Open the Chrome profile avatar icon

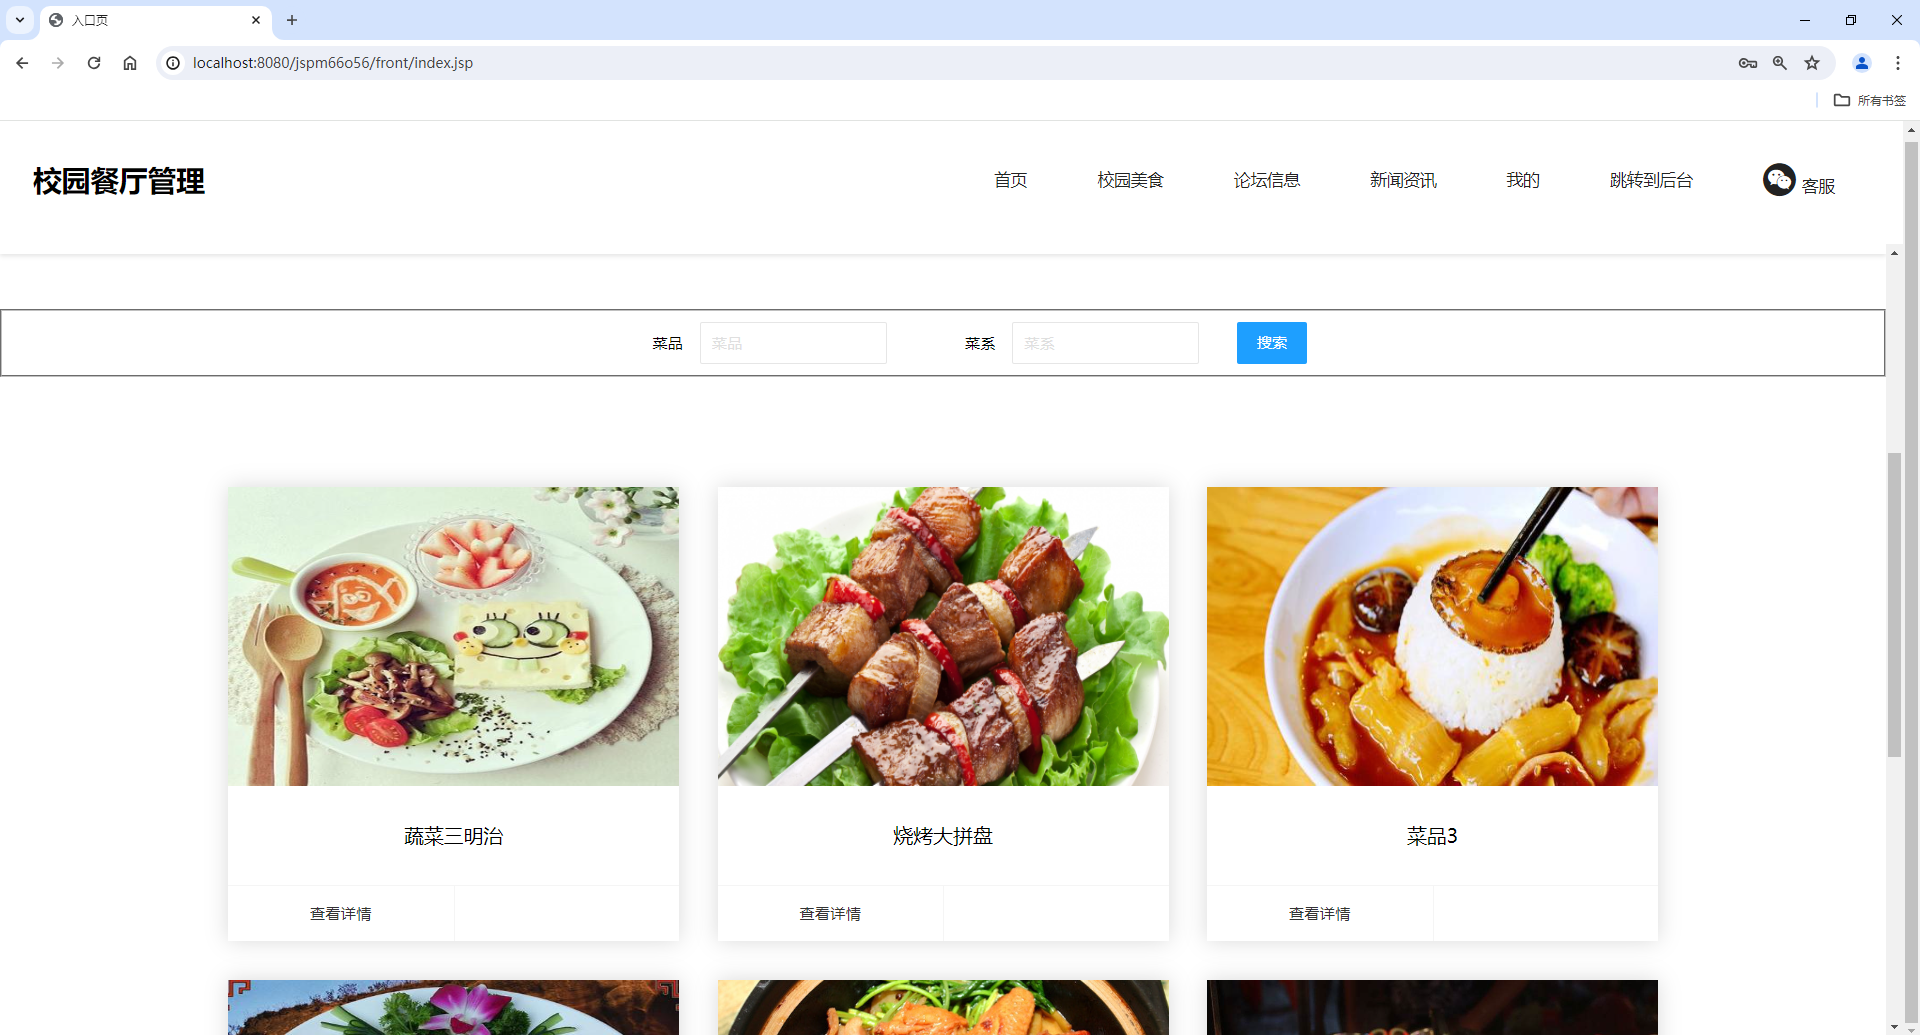(x=1862, y=62)
